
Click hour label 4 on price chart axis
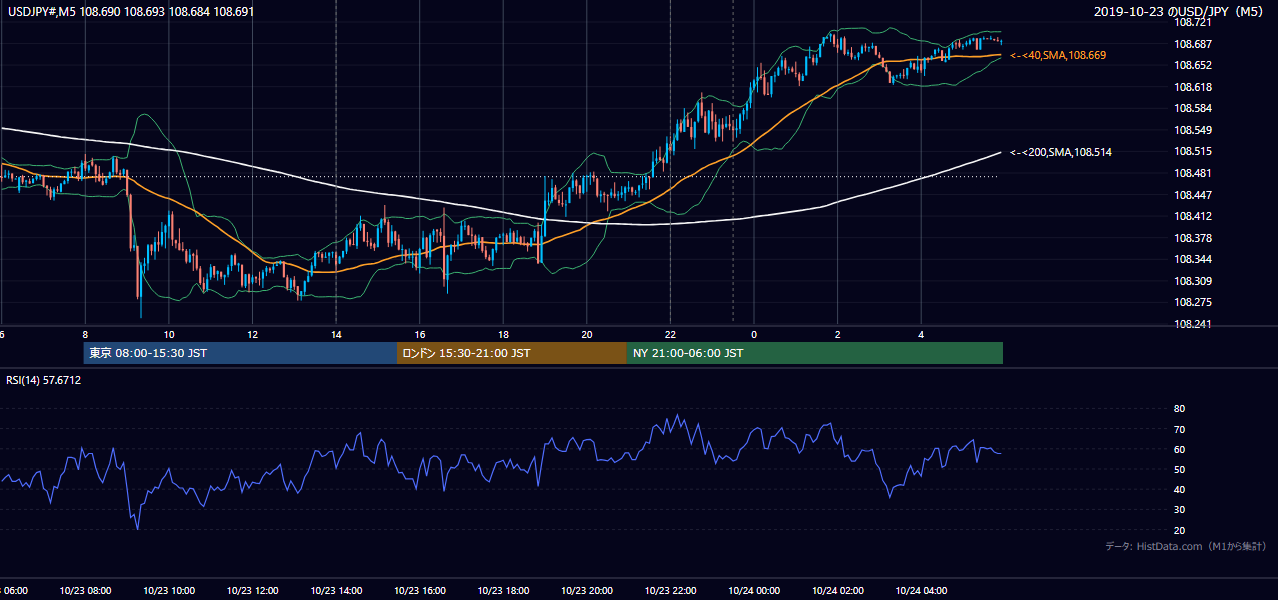pos(921,334)
